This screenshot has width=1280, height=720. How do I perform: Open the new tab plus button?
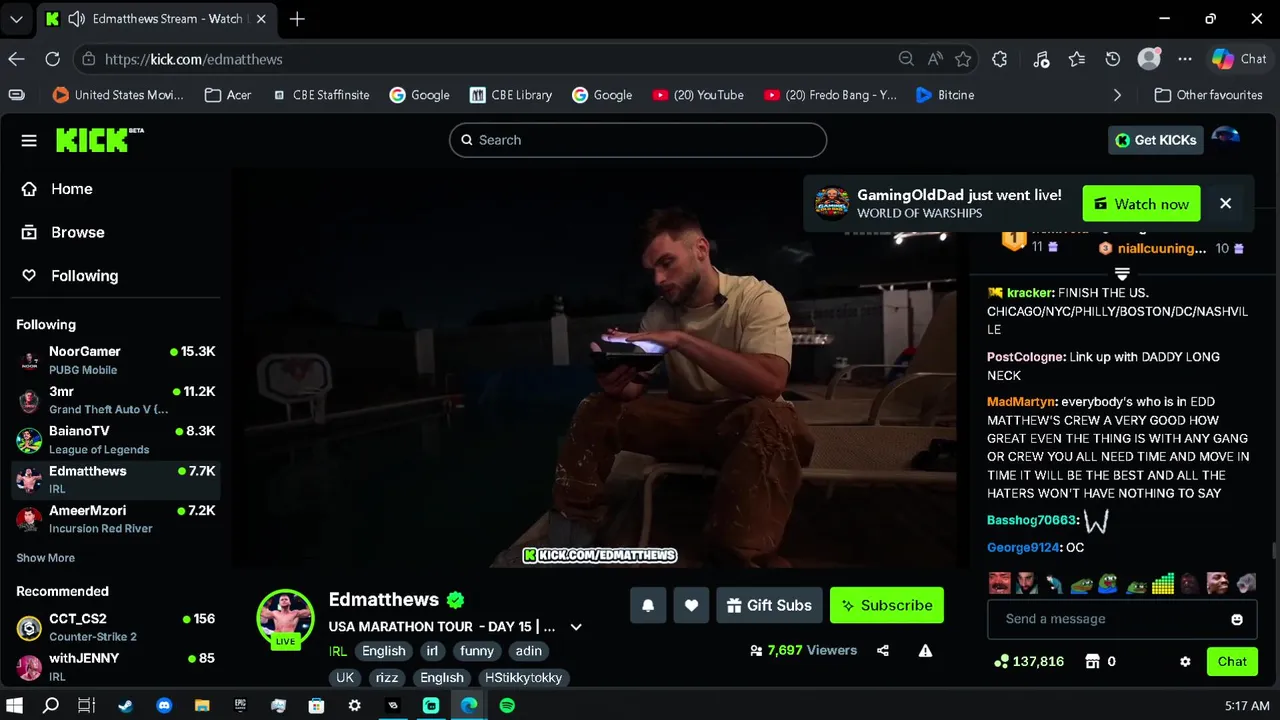pos(297,19)
